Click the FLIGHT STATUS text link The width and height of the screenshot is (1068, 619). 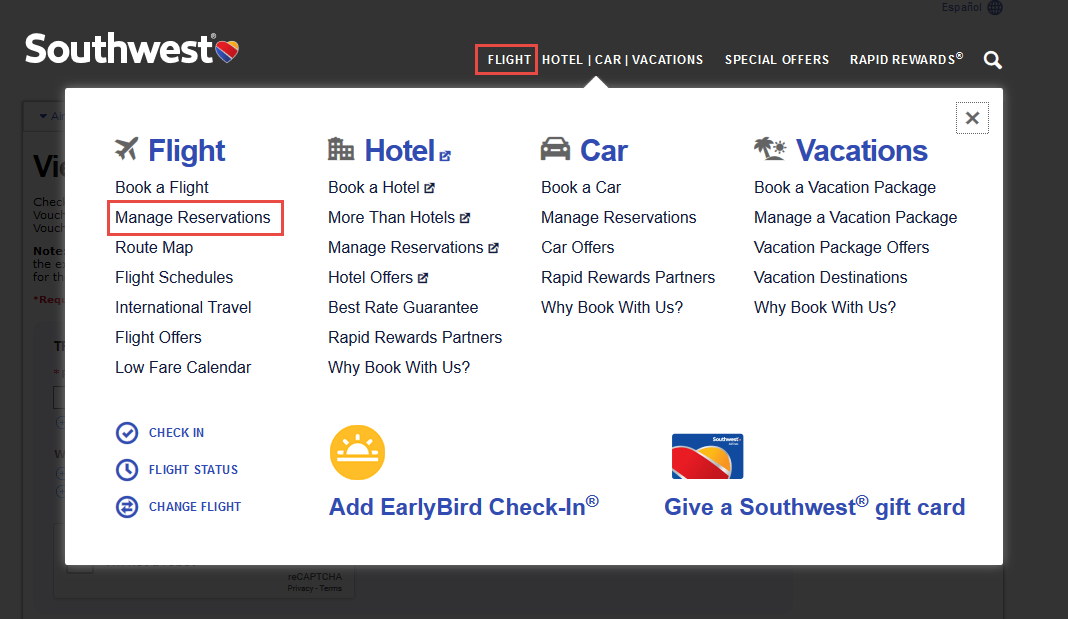[x=193, y=469]
